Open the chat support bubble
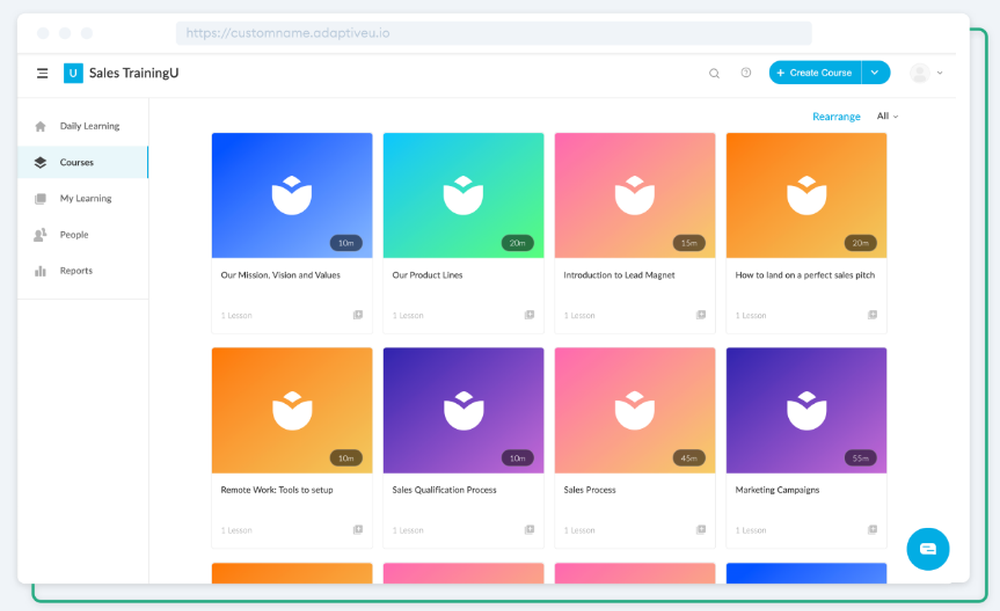This screenshot has height=611, width=1000. pyautogui.click(x=928, y=549)
